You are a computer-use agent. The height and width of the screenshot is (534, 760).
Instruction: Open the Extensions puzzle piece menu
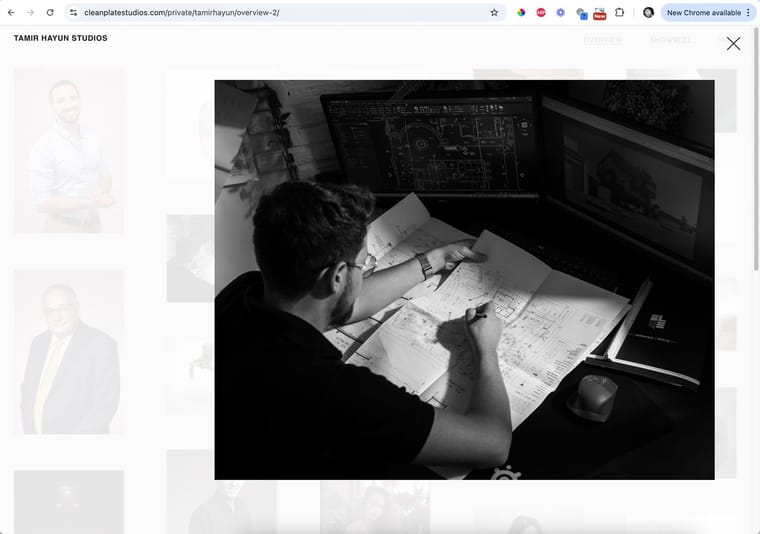coord(619,13)
